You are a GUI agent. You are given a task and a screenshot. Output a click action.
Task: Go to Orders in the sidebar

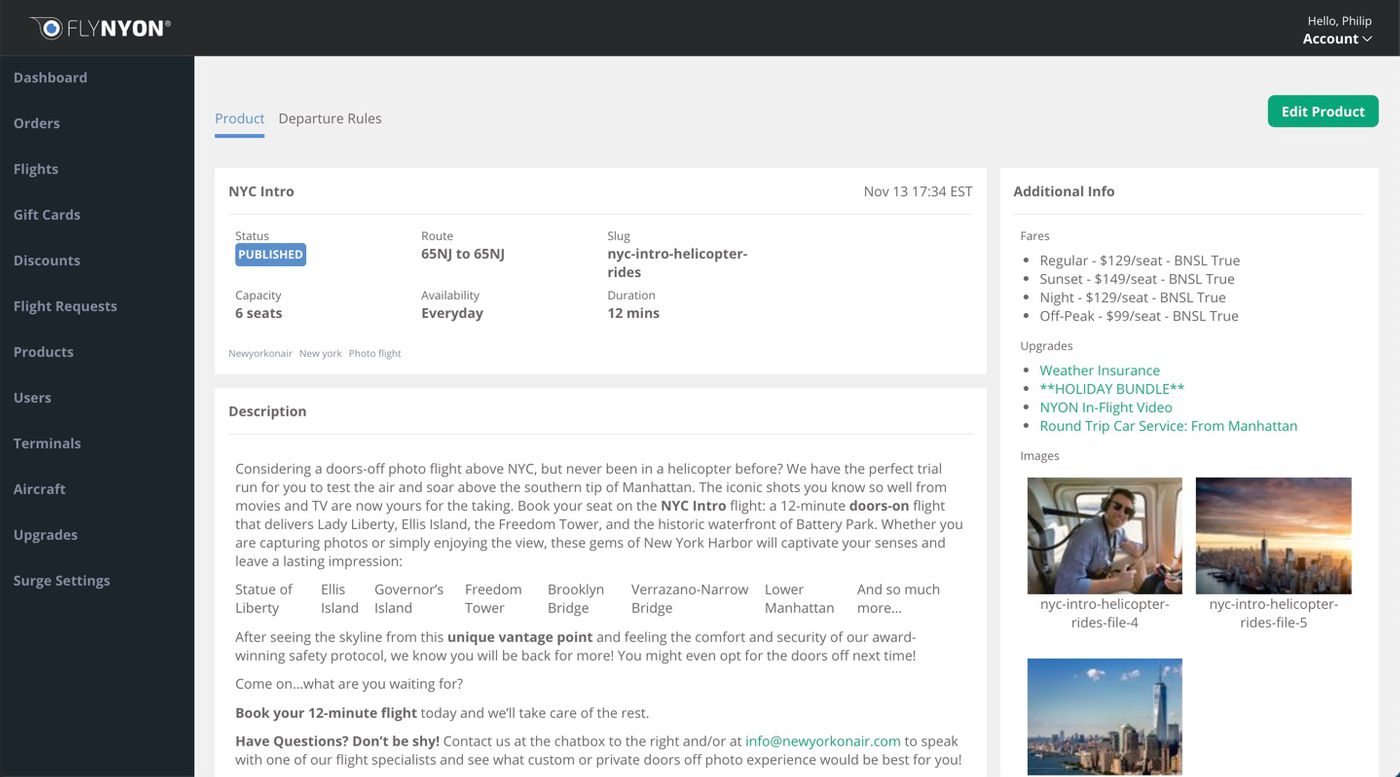(36, 123)
